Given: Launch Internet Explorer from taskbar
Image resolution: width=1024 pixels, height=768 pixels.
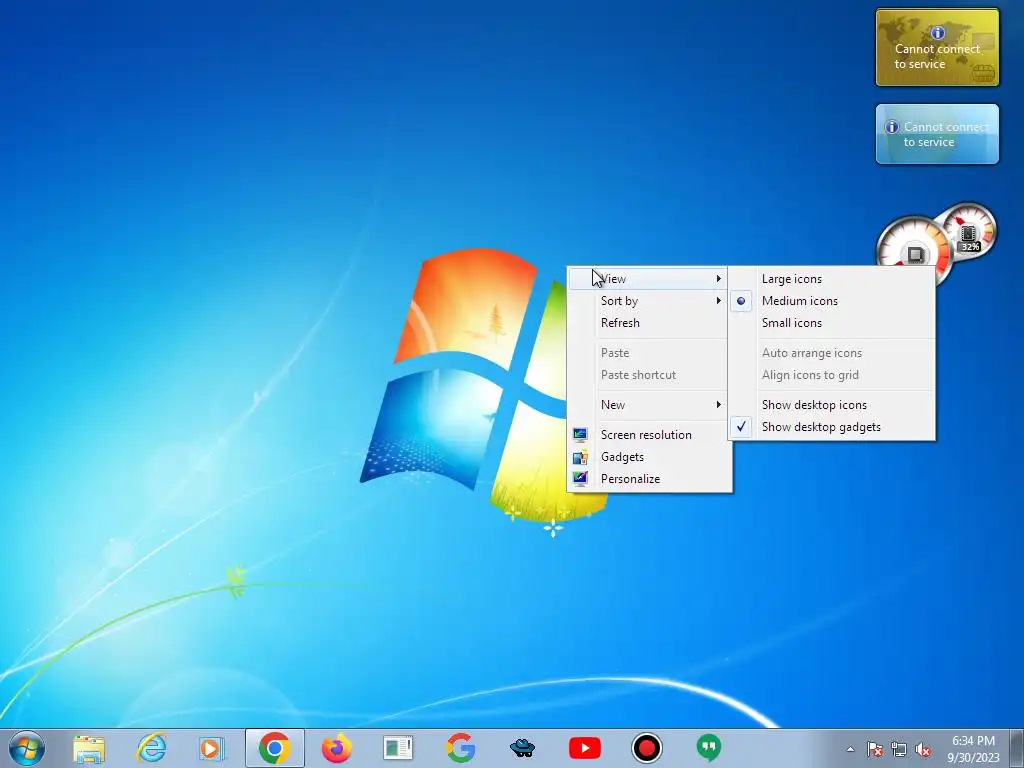Looking at the screenshot, I should coord(151,748).
